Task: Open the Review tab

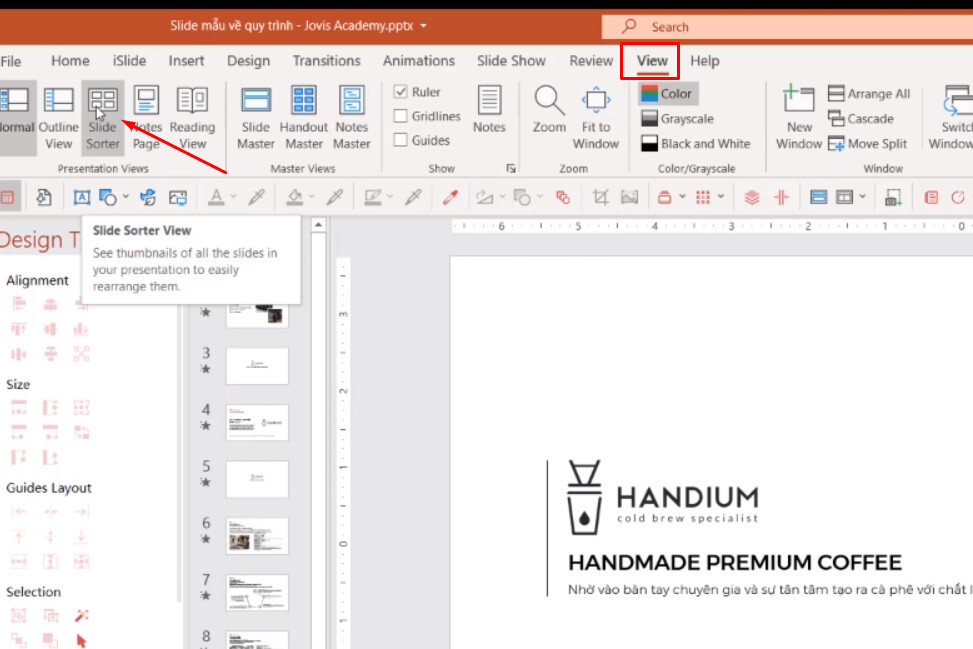Action: [591, 61]
